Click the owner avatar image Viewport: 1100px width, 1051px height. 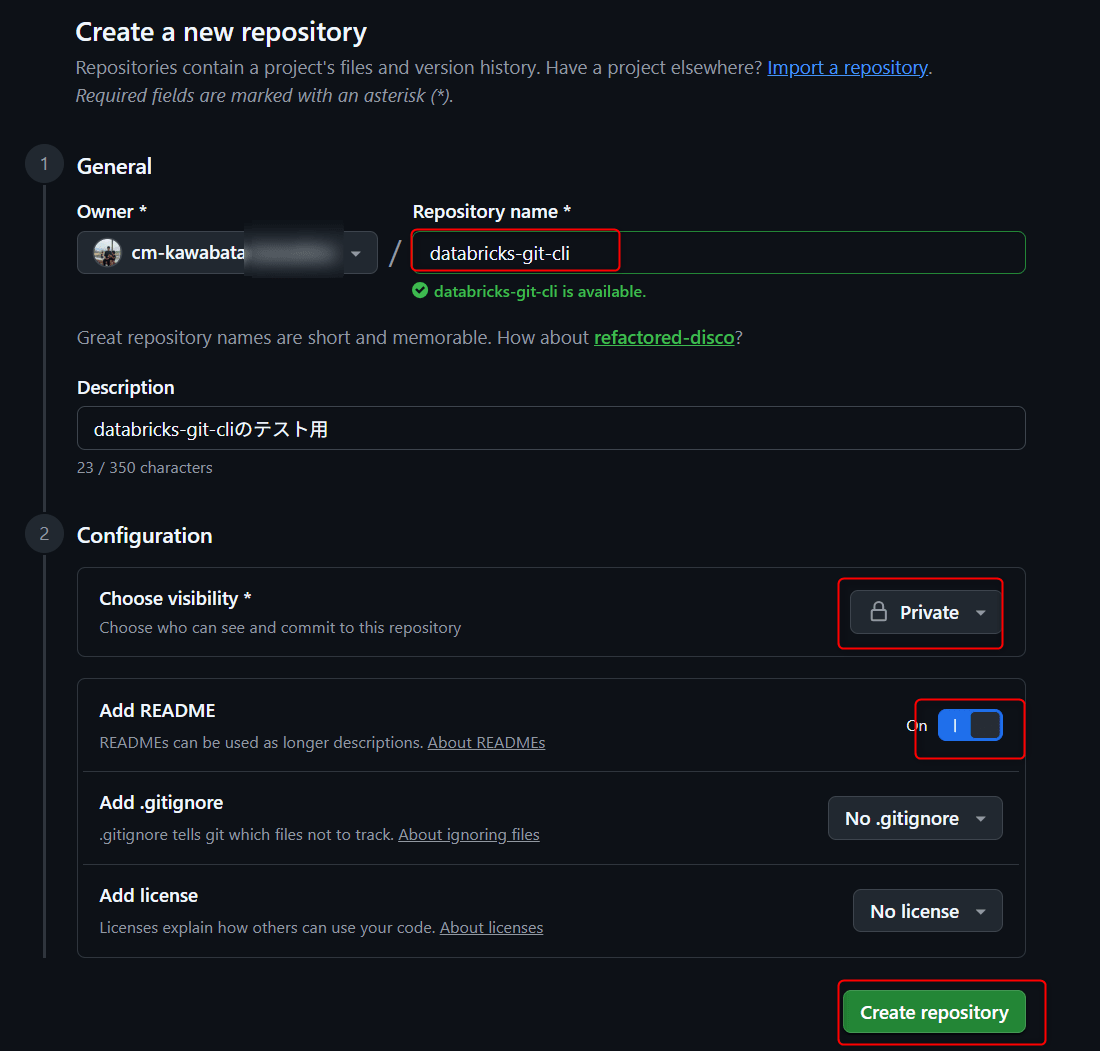coord(107,253)
